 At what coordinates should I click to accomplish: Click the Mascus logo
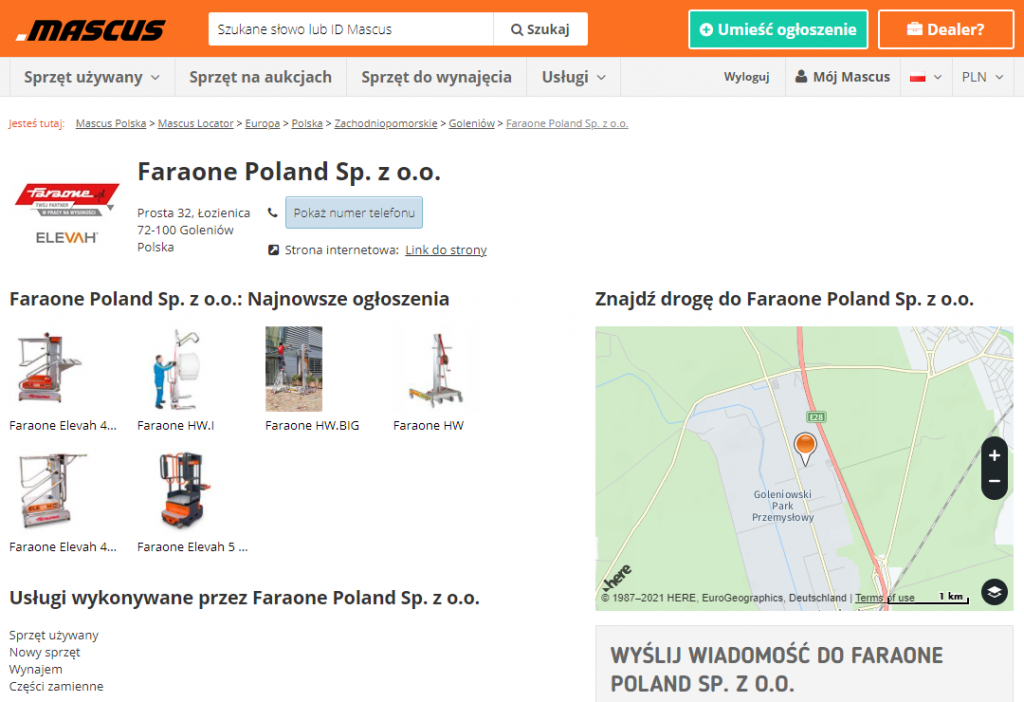pyautogui.click(x=91, y=29)
